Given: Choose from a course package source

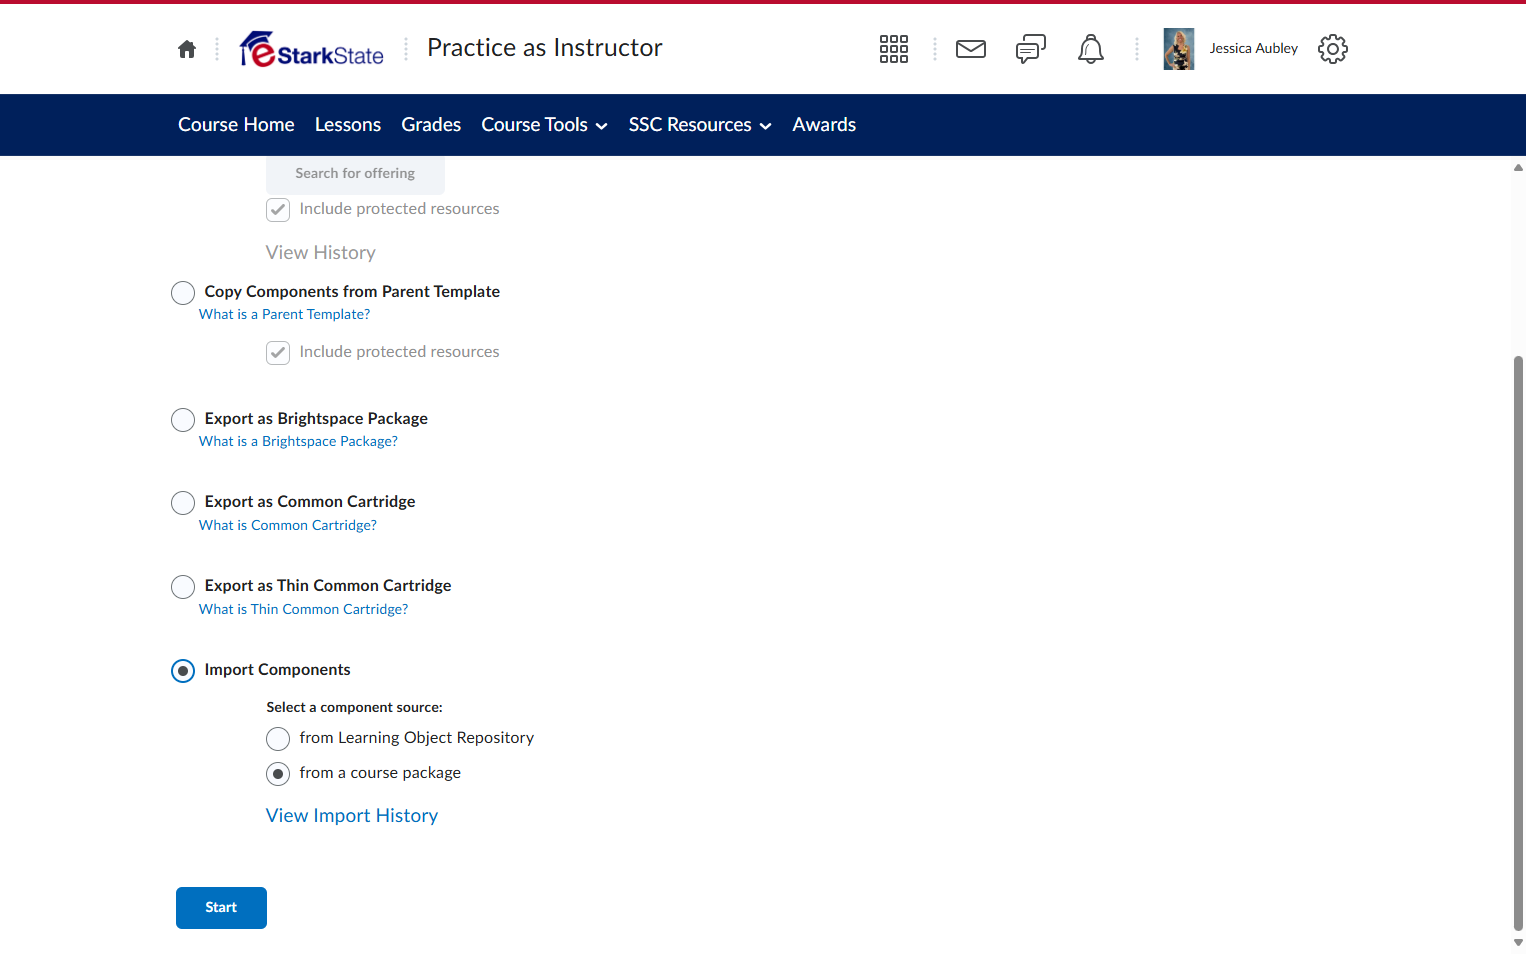Looking at the screenshot, I should click(x=278, y=774).
